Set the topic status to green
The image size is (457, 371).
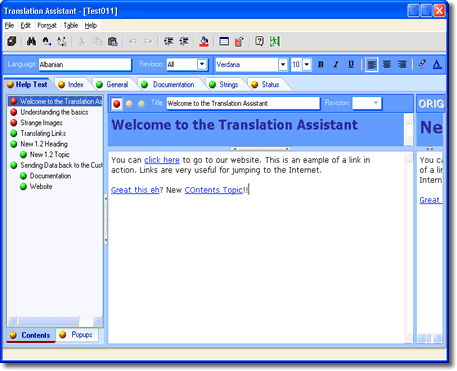(x=141, y=104)
